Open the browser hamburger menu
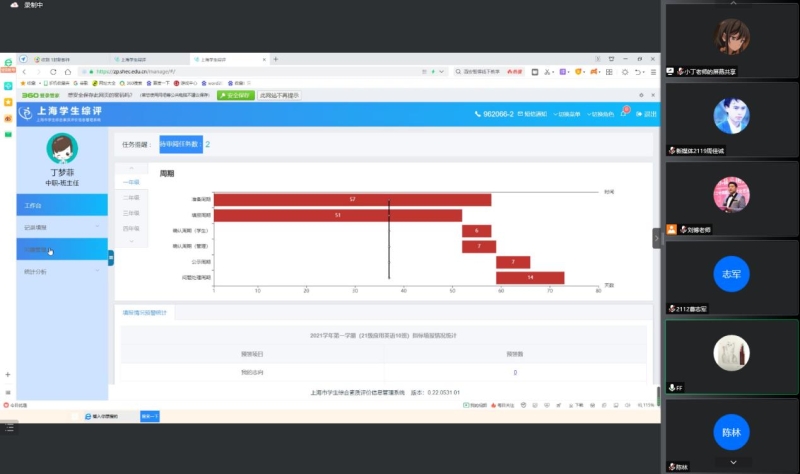The width and height of the screenshot is (800, 474). pyautogui.click(x=653, y=72)
